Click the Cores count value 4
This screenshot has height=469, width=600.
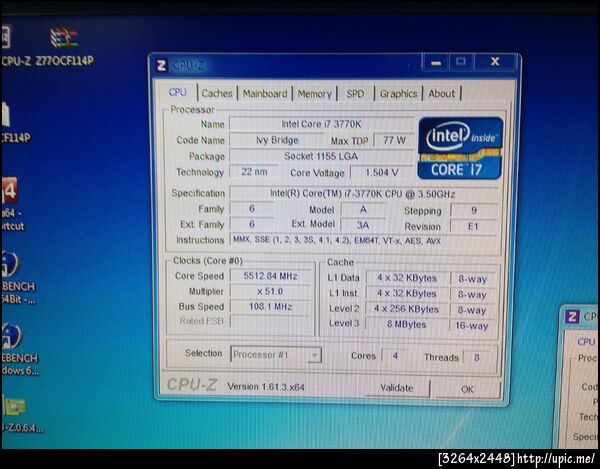(395, 356)
